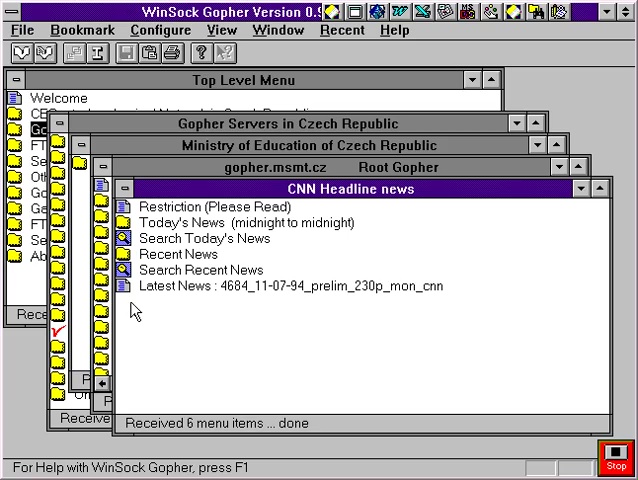Image resolution: width=638 pixels, height=480 pixels.
Task: Open the WinSock Gopher application control menu
Action: point(12,12)
